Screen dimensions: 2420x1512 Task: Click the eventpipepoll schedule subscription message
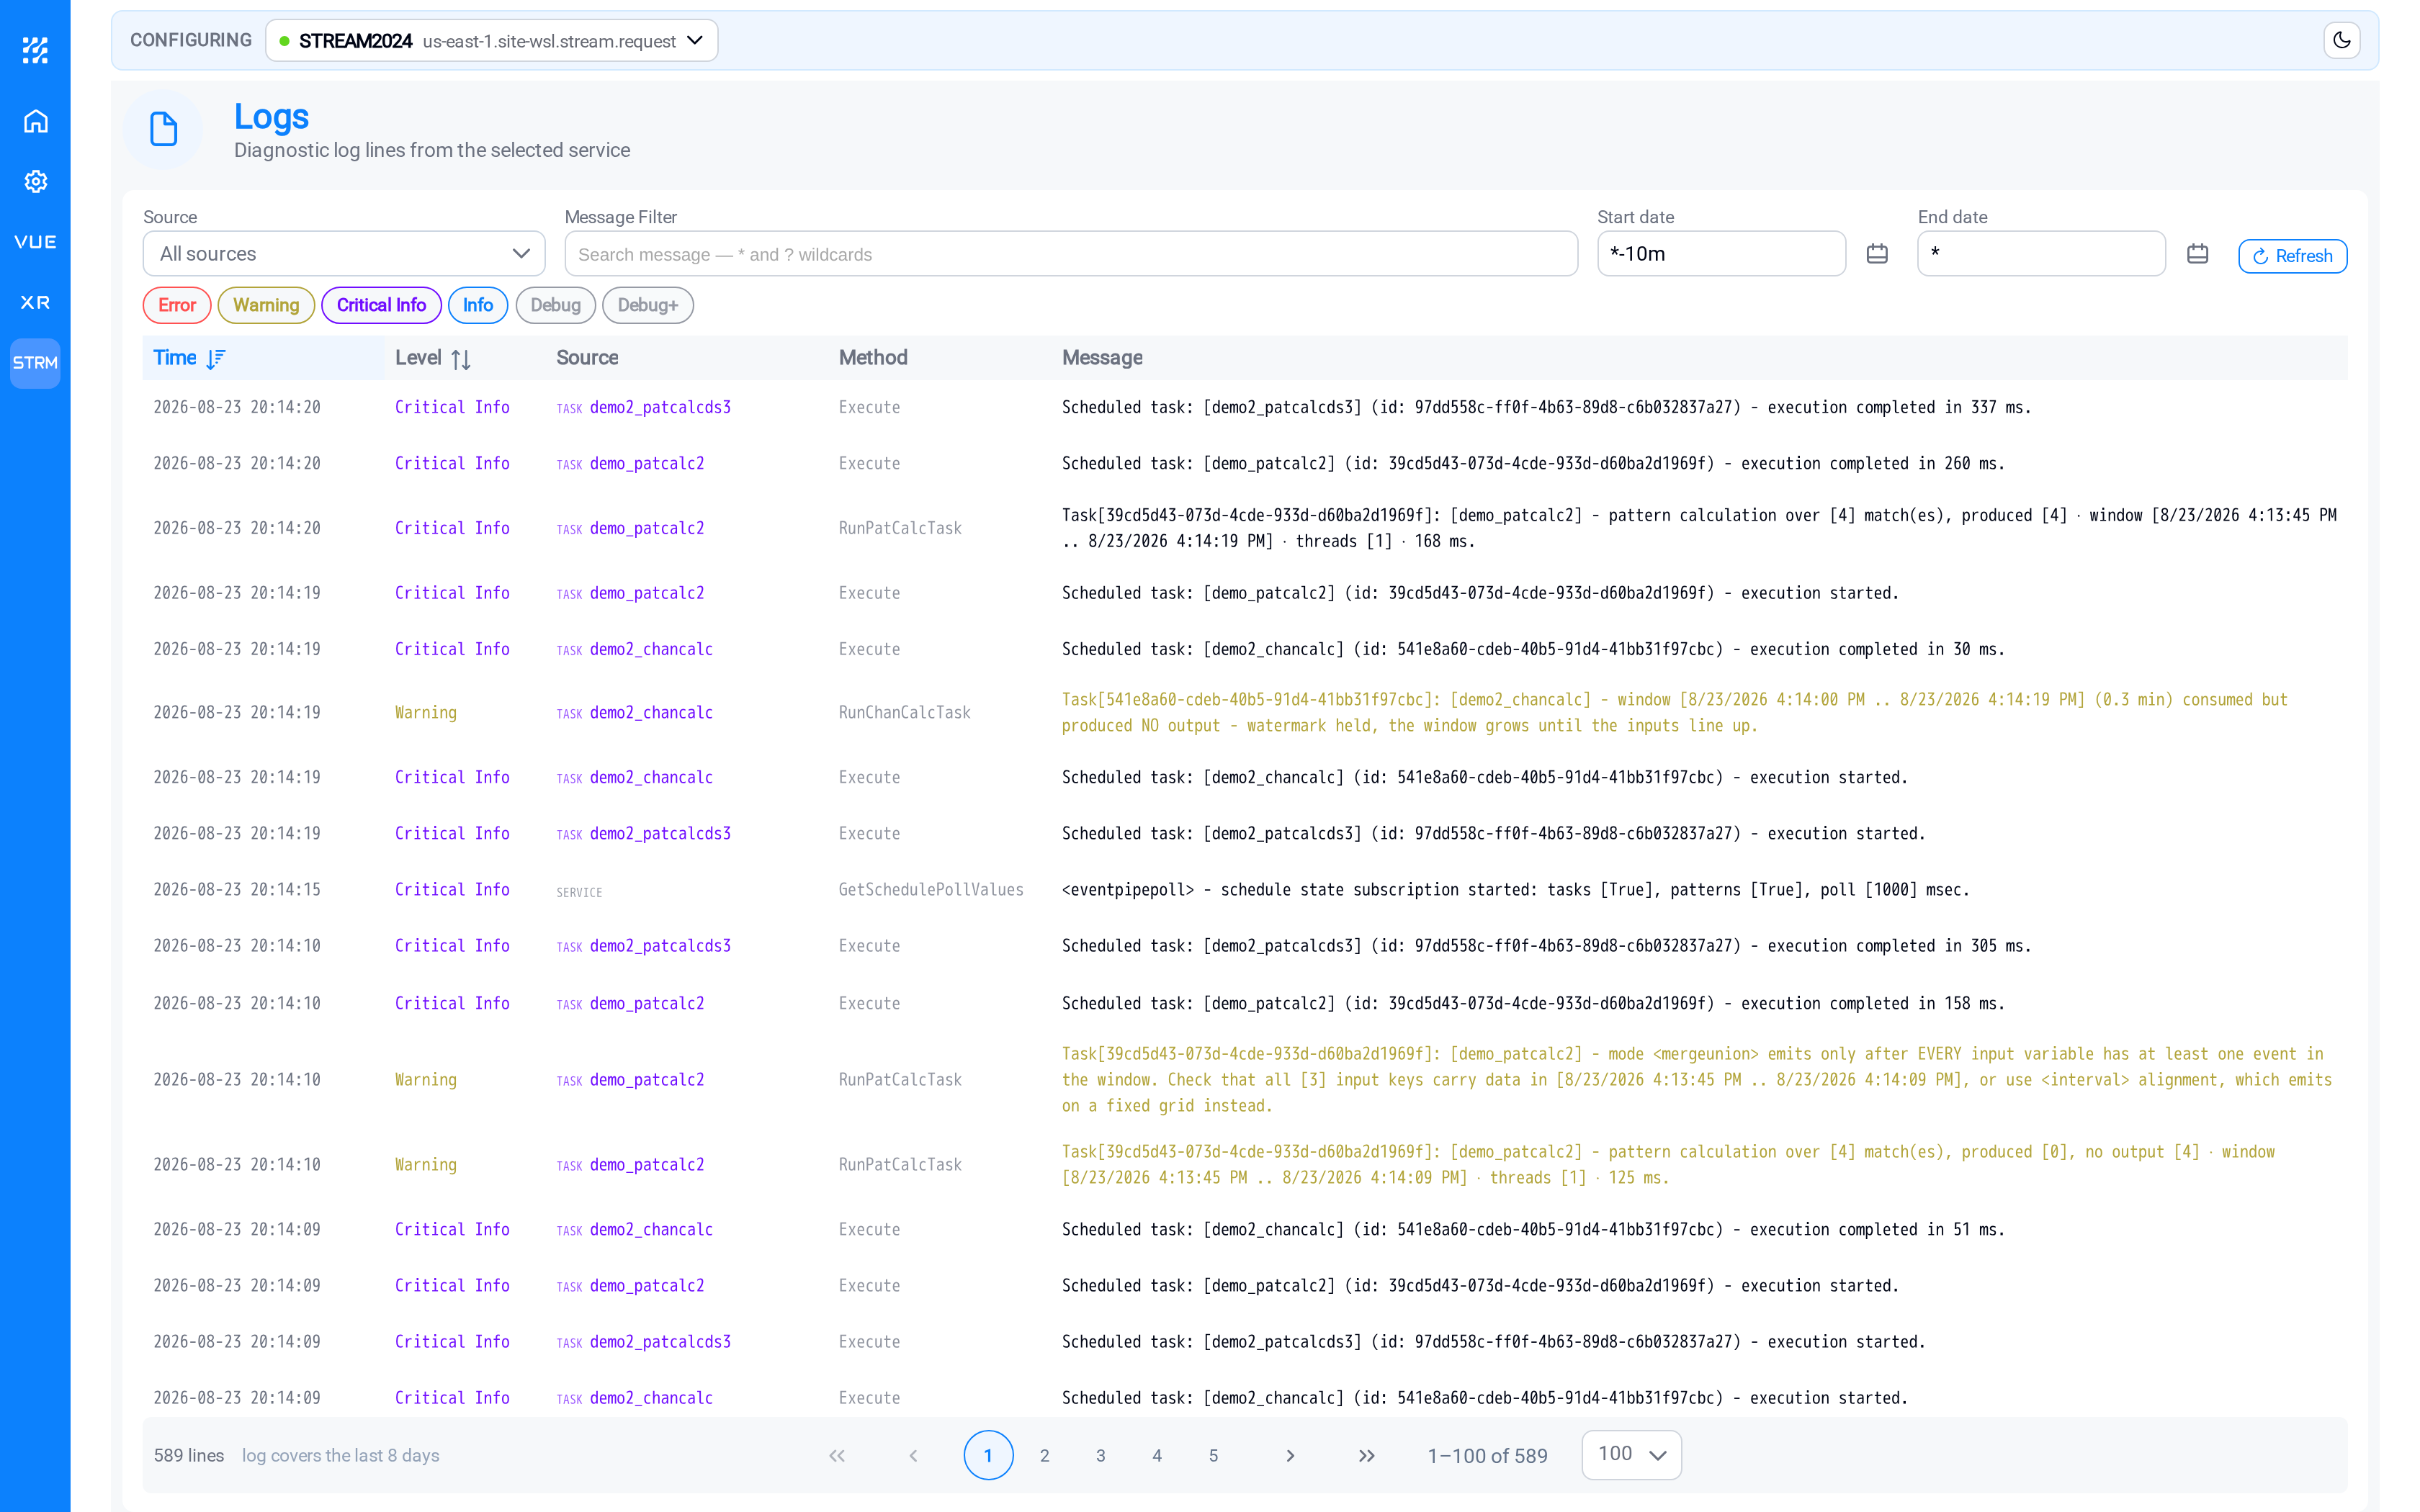click(1515, 890)
